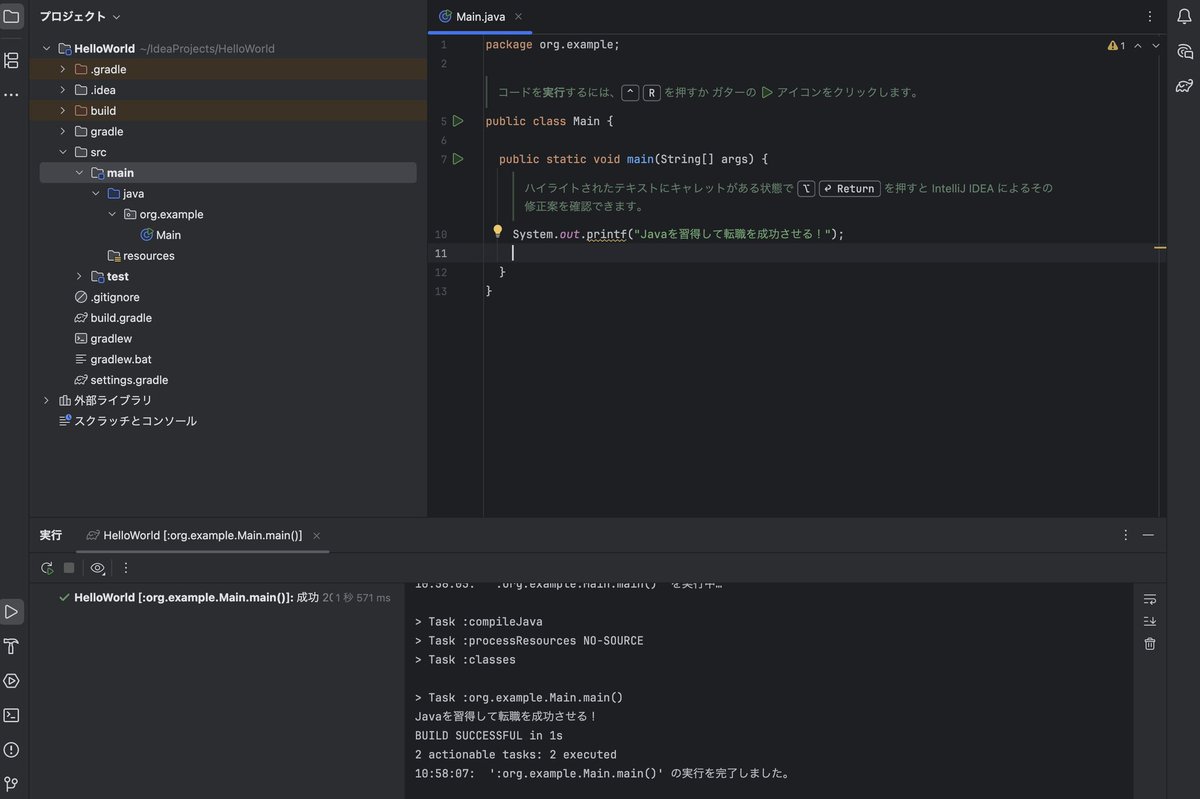1200x799 pixels.
Task: Collapse the org.example package
Action: point(112,214)
